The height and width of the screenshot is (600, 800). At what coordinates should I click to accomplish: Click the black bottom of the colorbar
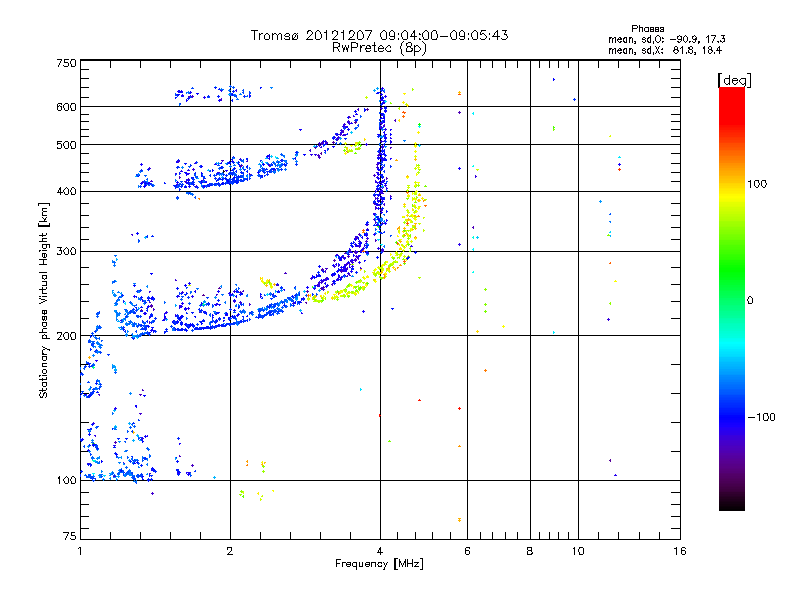[x=732, y=504]
